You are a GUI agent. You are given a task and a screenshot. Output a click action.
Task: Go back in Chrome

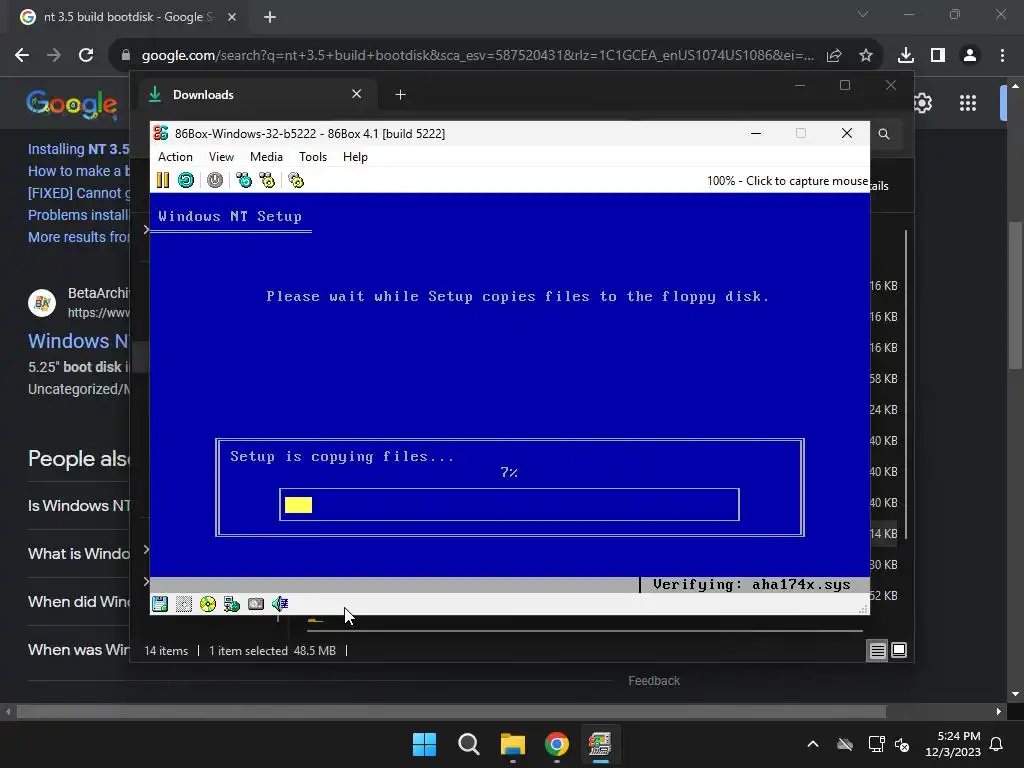coord(22,56)
